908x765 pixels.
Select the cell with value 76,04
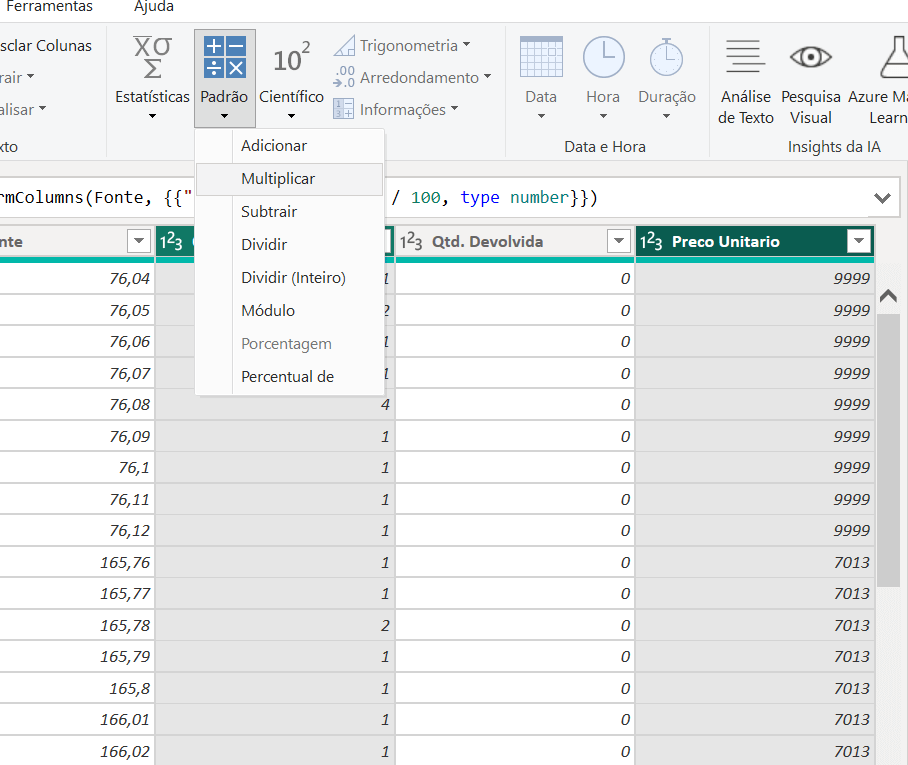(x=78, y=279)
